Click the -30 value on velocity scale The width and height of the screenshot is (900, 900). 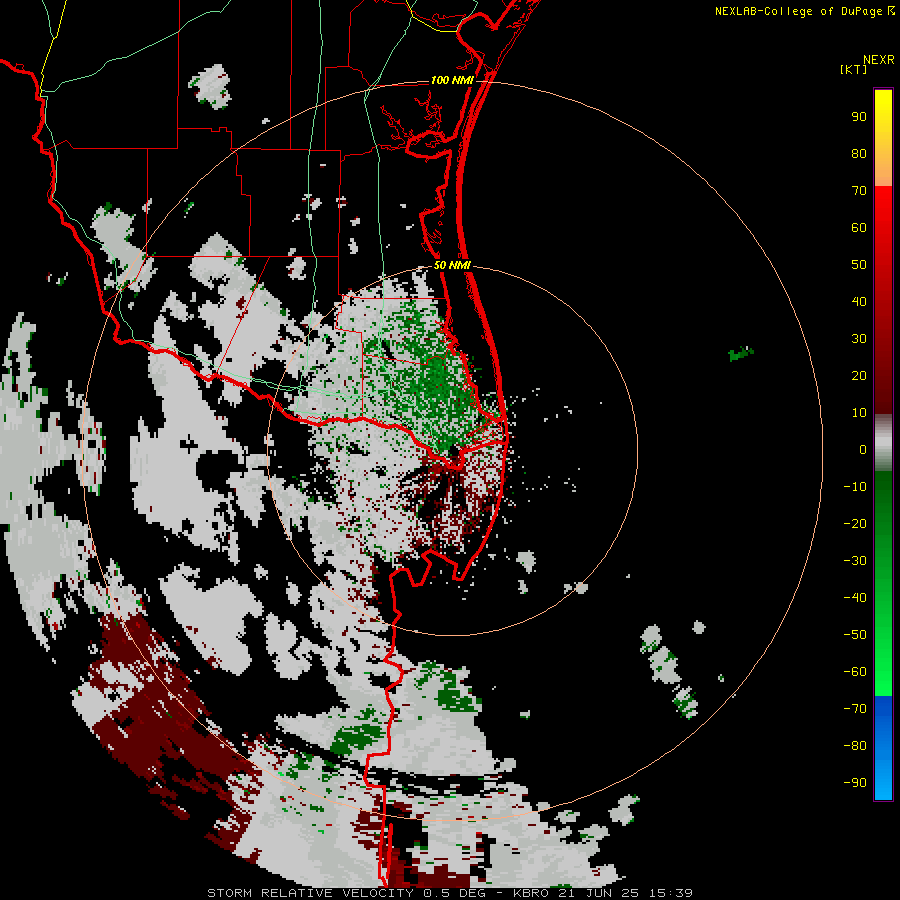click(855, 561)
